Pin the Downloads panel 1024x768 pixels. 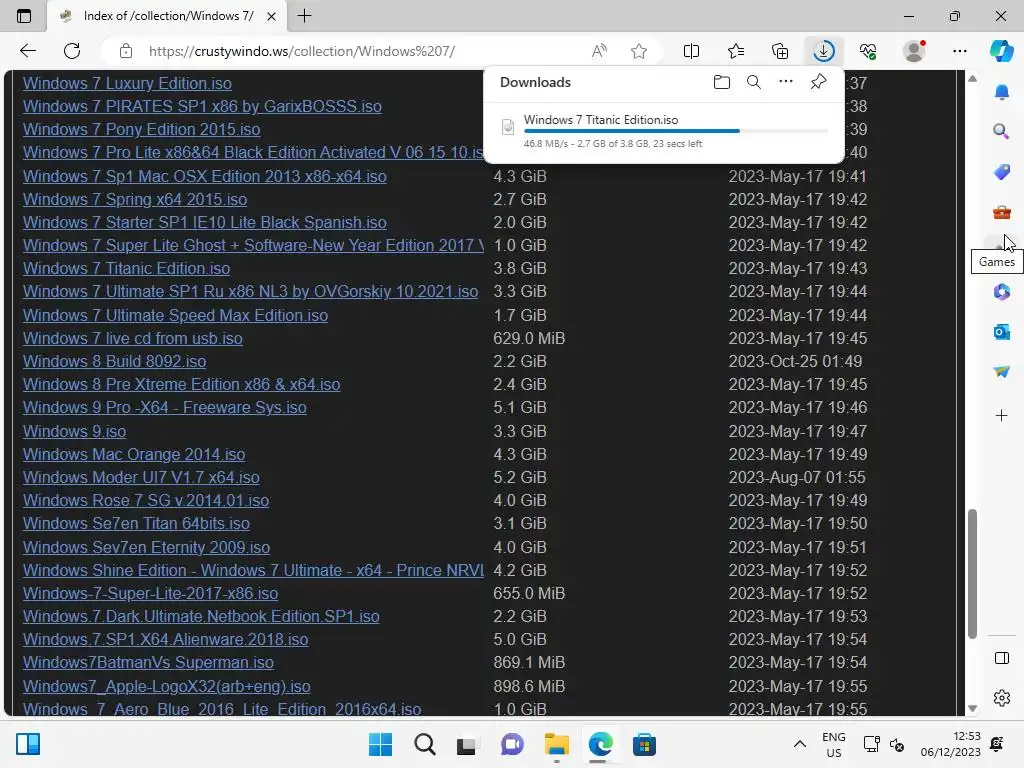(818, 82)
